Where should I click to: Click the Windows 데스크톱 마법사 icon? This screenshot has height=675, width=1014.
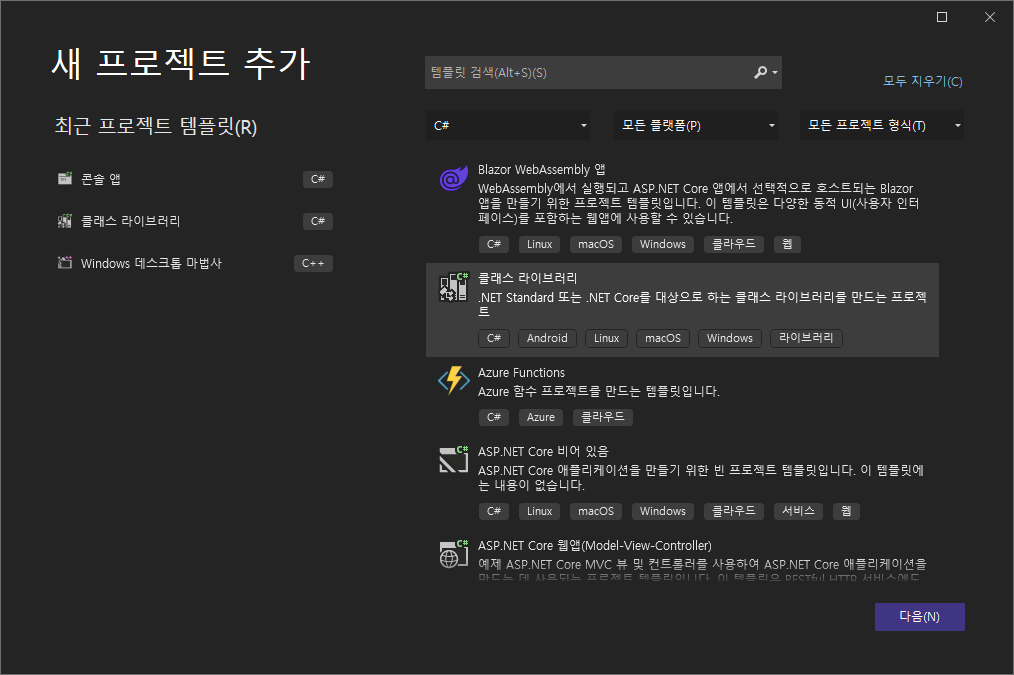pos(65,262)
